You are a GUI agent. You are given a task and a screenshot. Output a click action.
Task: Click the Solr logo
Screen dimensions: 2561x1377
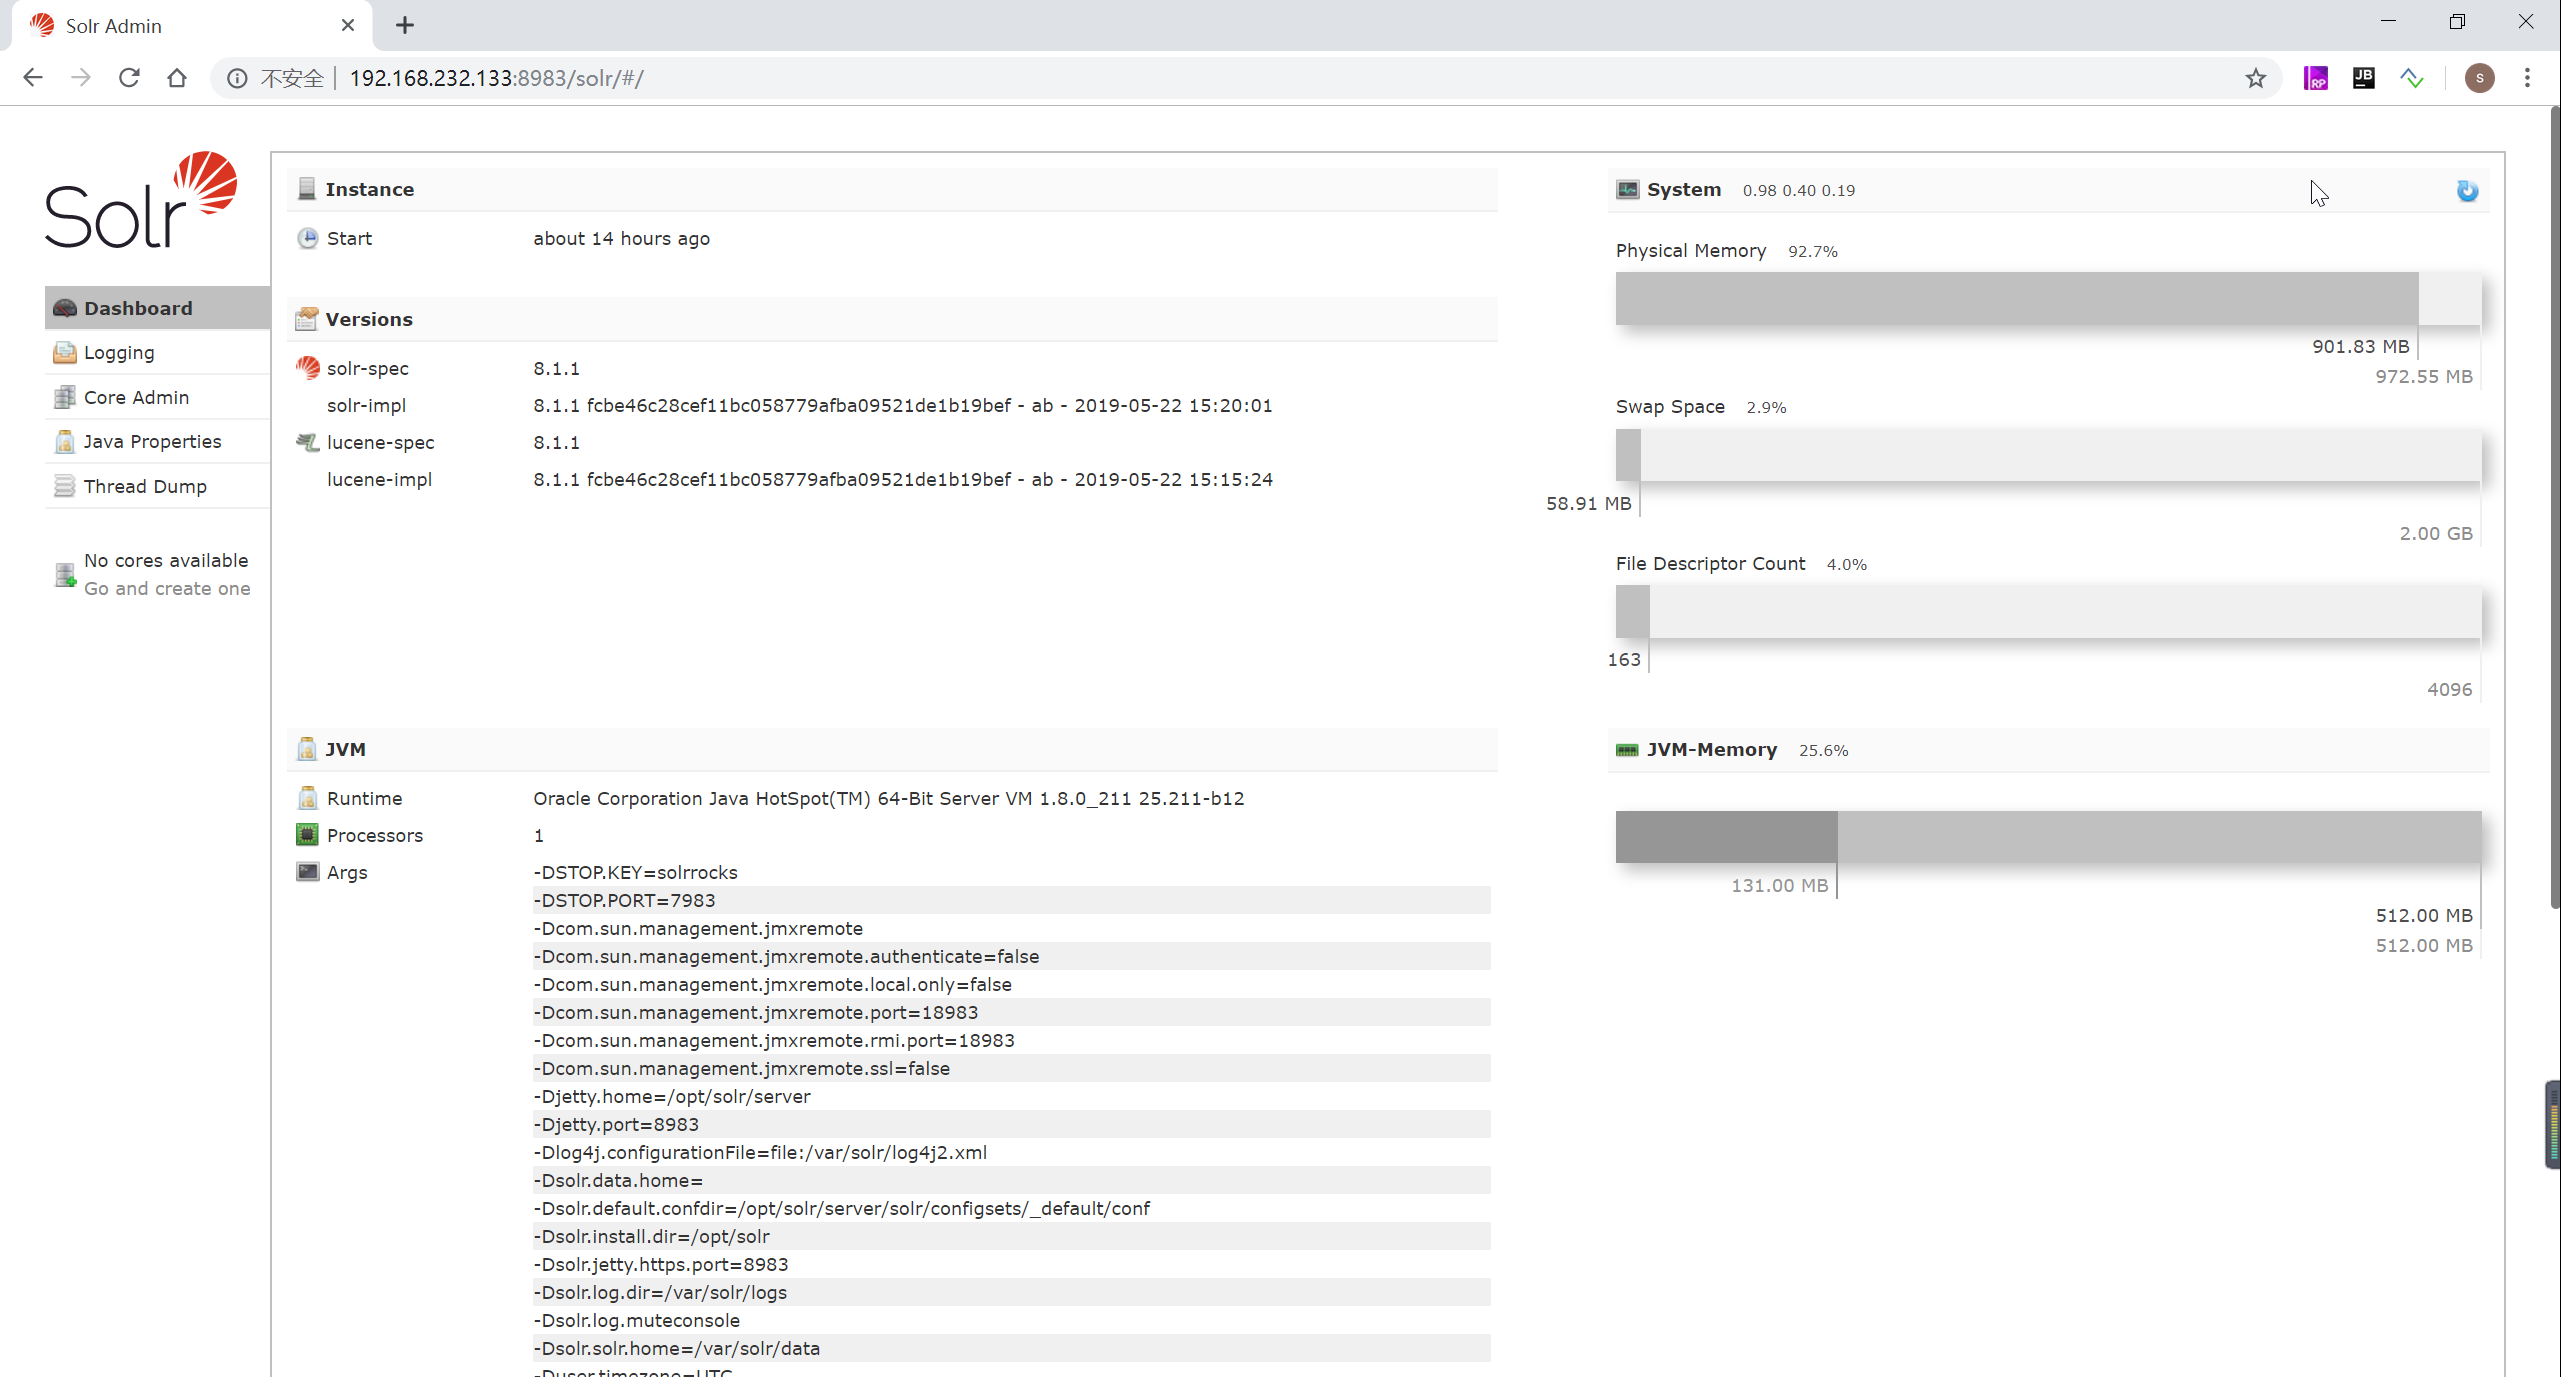point(141,200)
